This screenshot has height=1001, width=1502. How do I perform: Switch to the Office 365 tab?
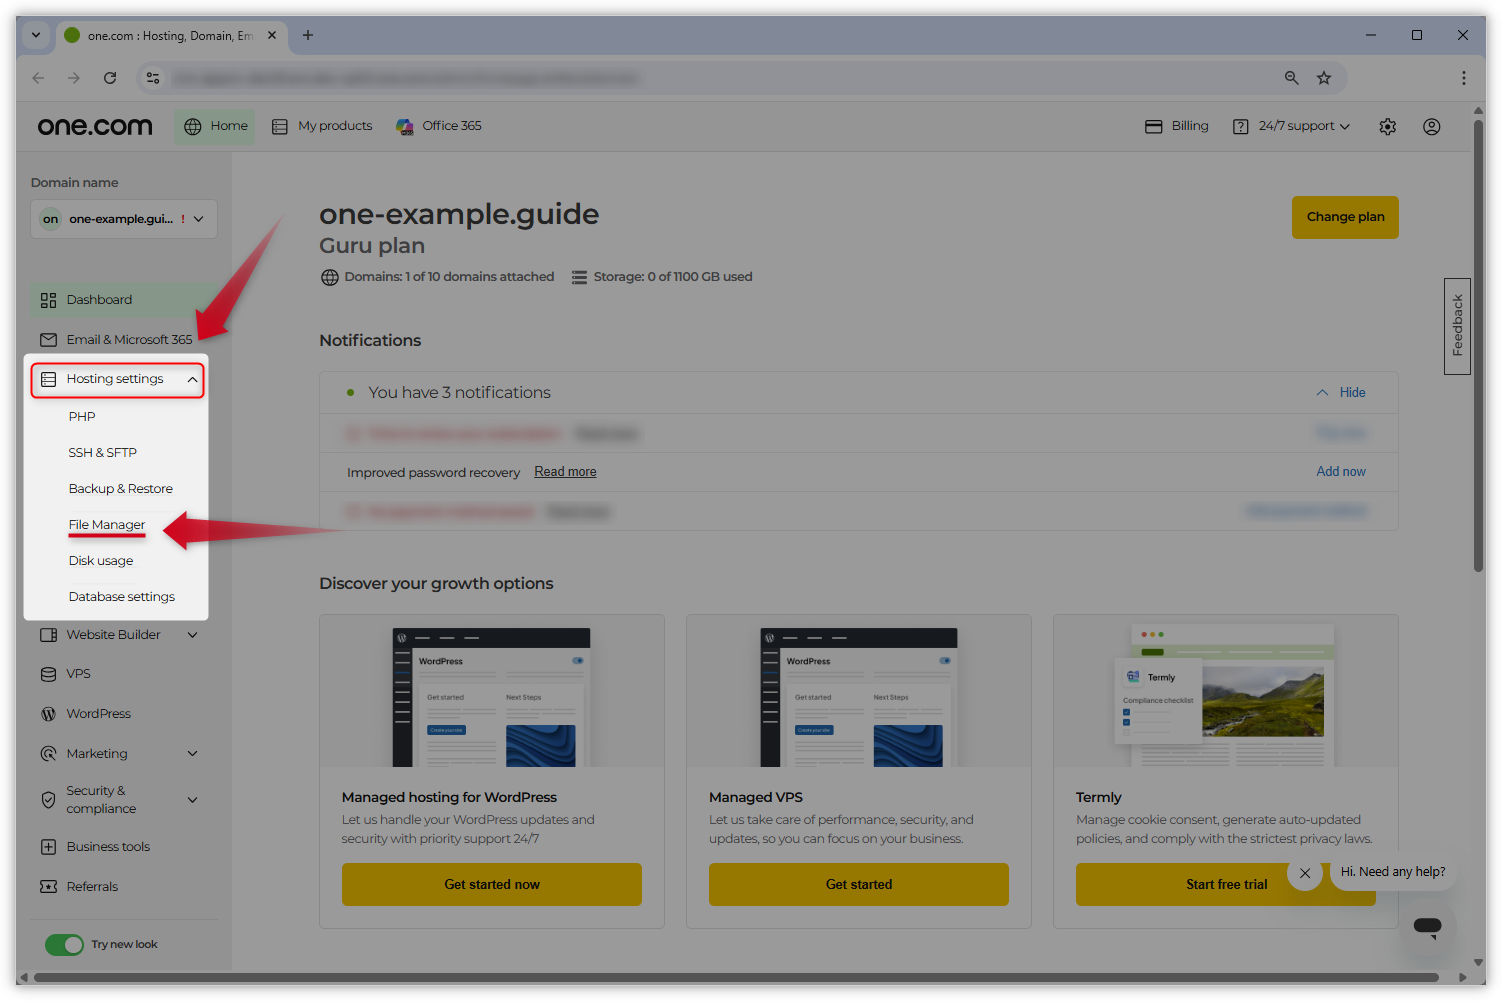click(x=451, y=125)
